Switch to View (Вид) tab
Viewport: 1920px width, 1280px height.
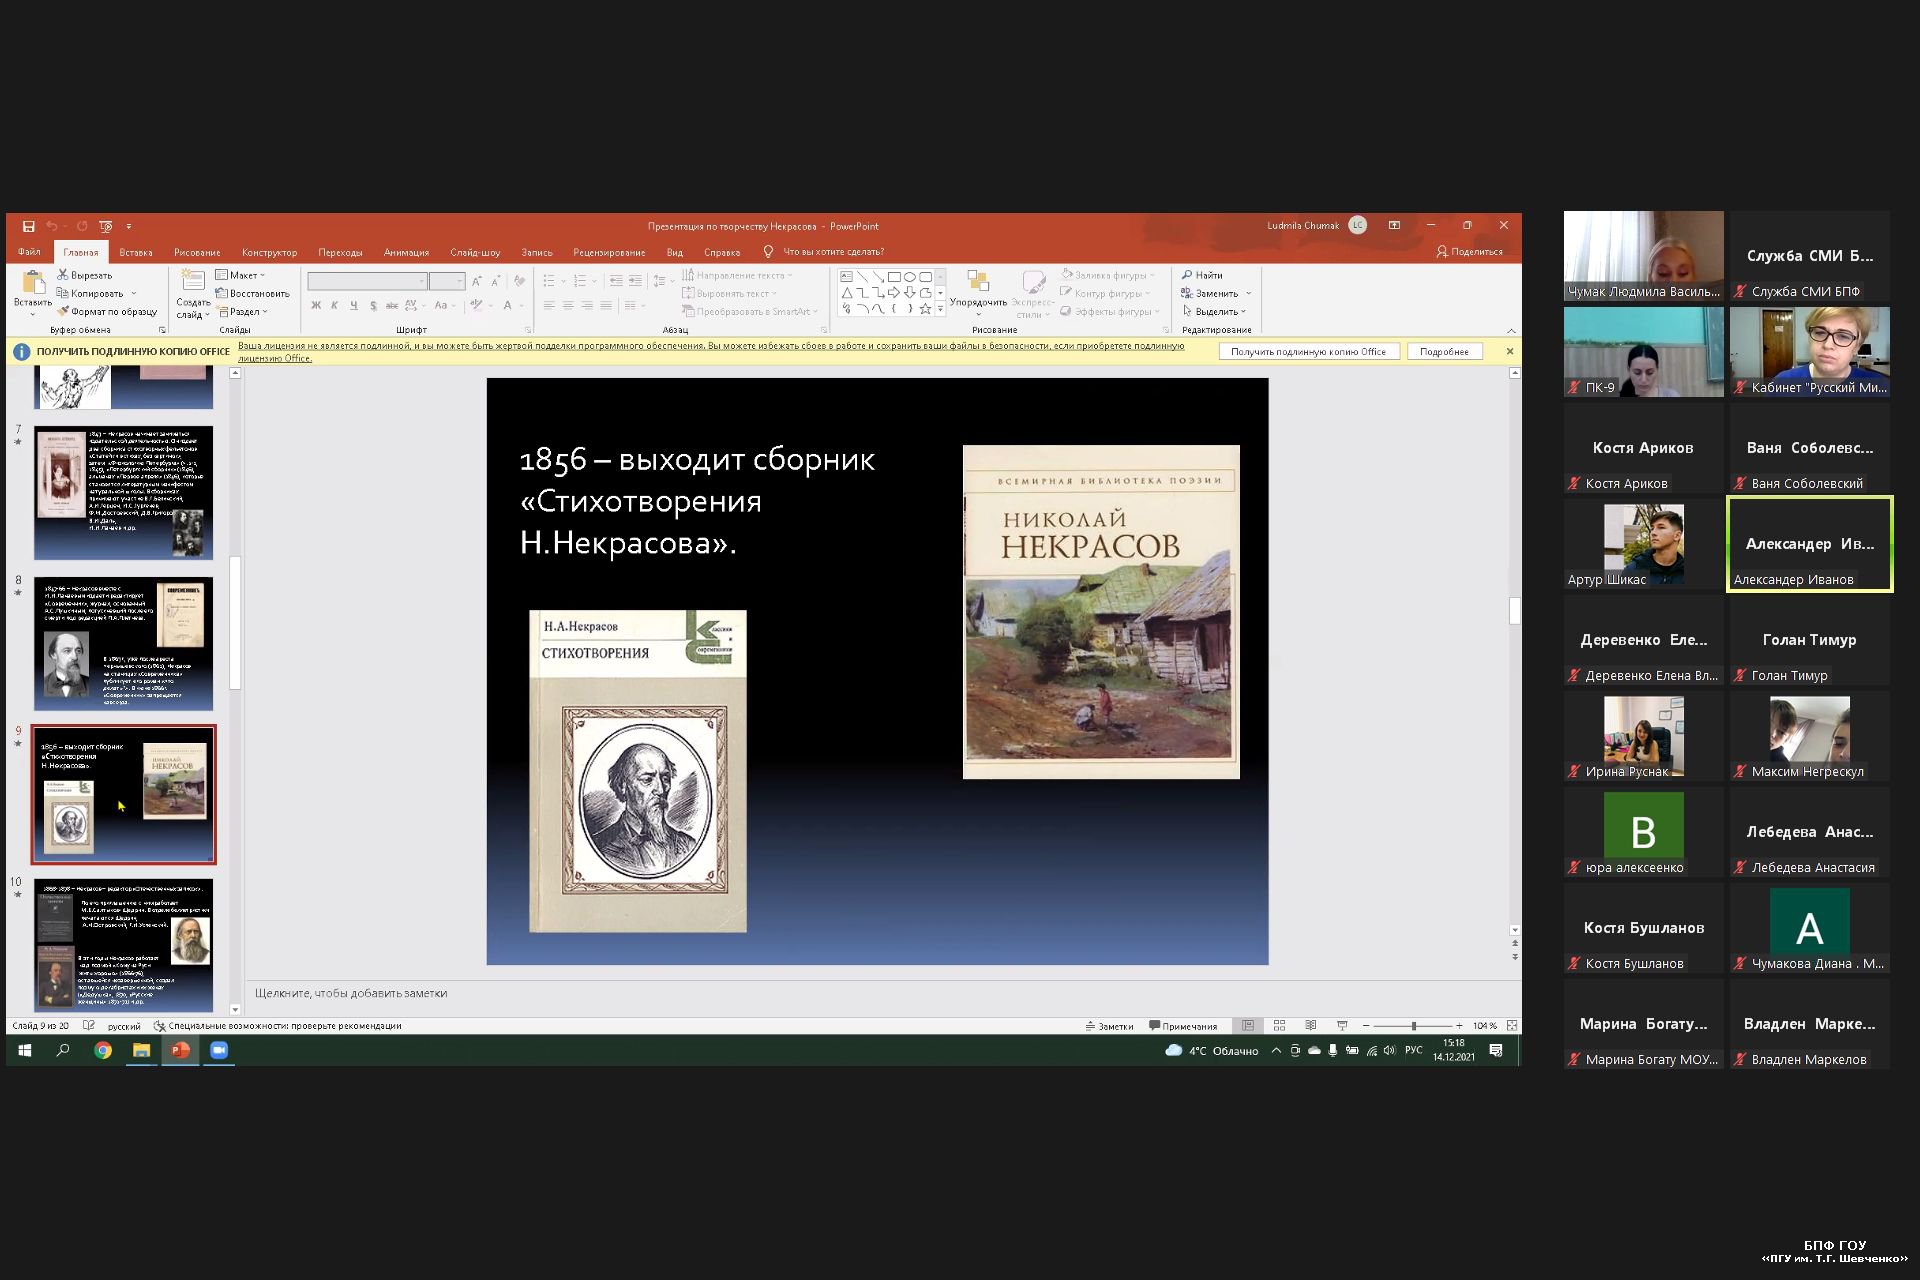[675, 252]
